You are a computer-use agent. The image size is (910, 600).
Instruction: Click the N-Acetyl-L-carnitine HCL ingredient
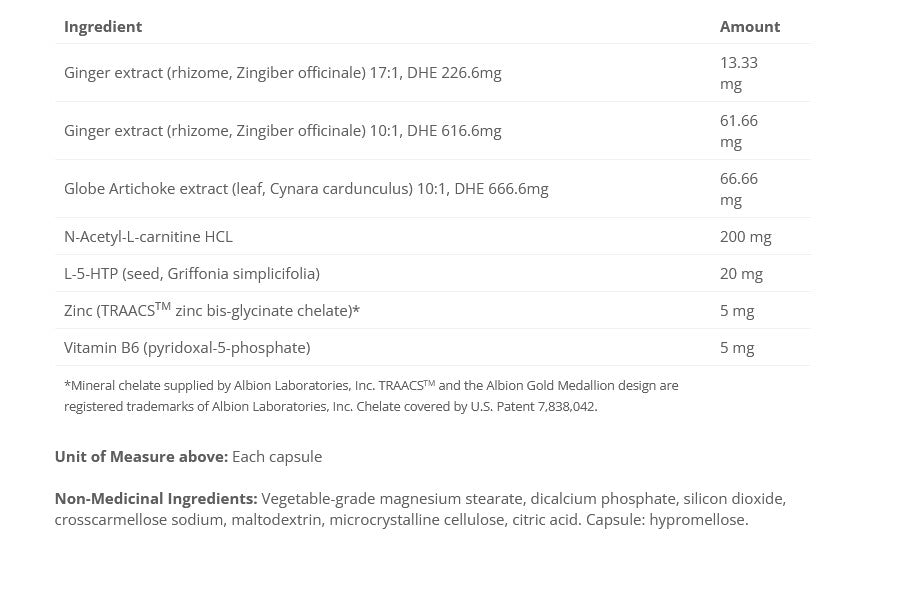point(148,237)
